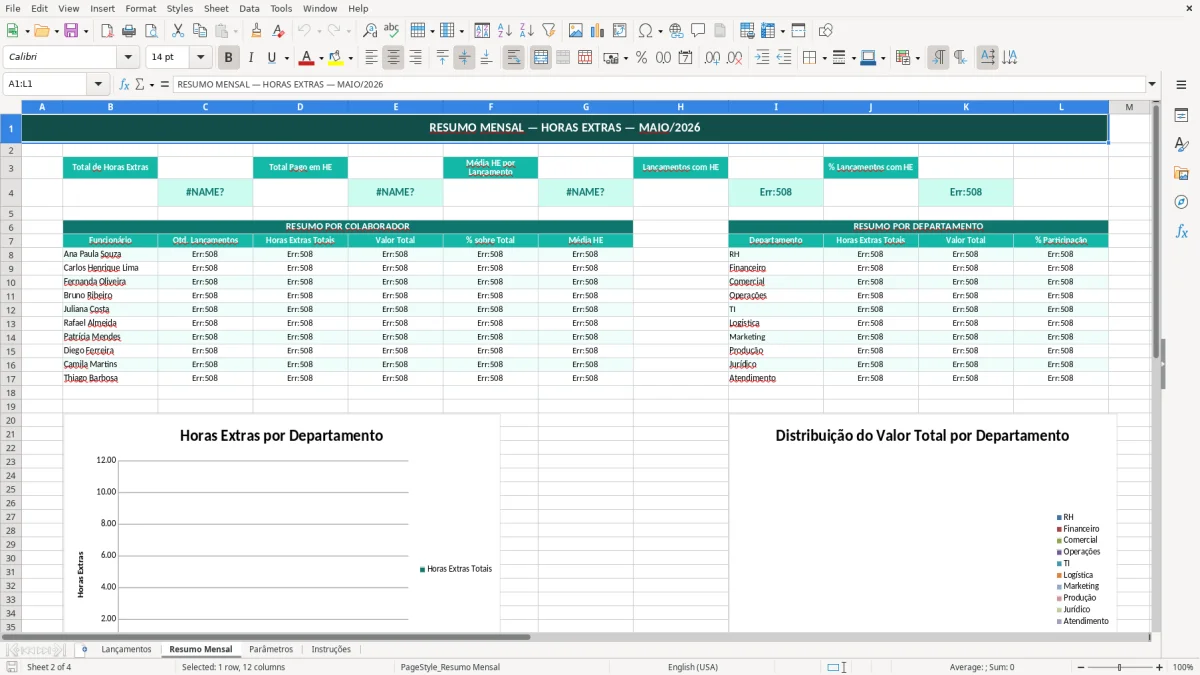Open the Format menu
The height and width of the screenshot is (675, 1200).
pyautogui.click(x=141, y=8)
